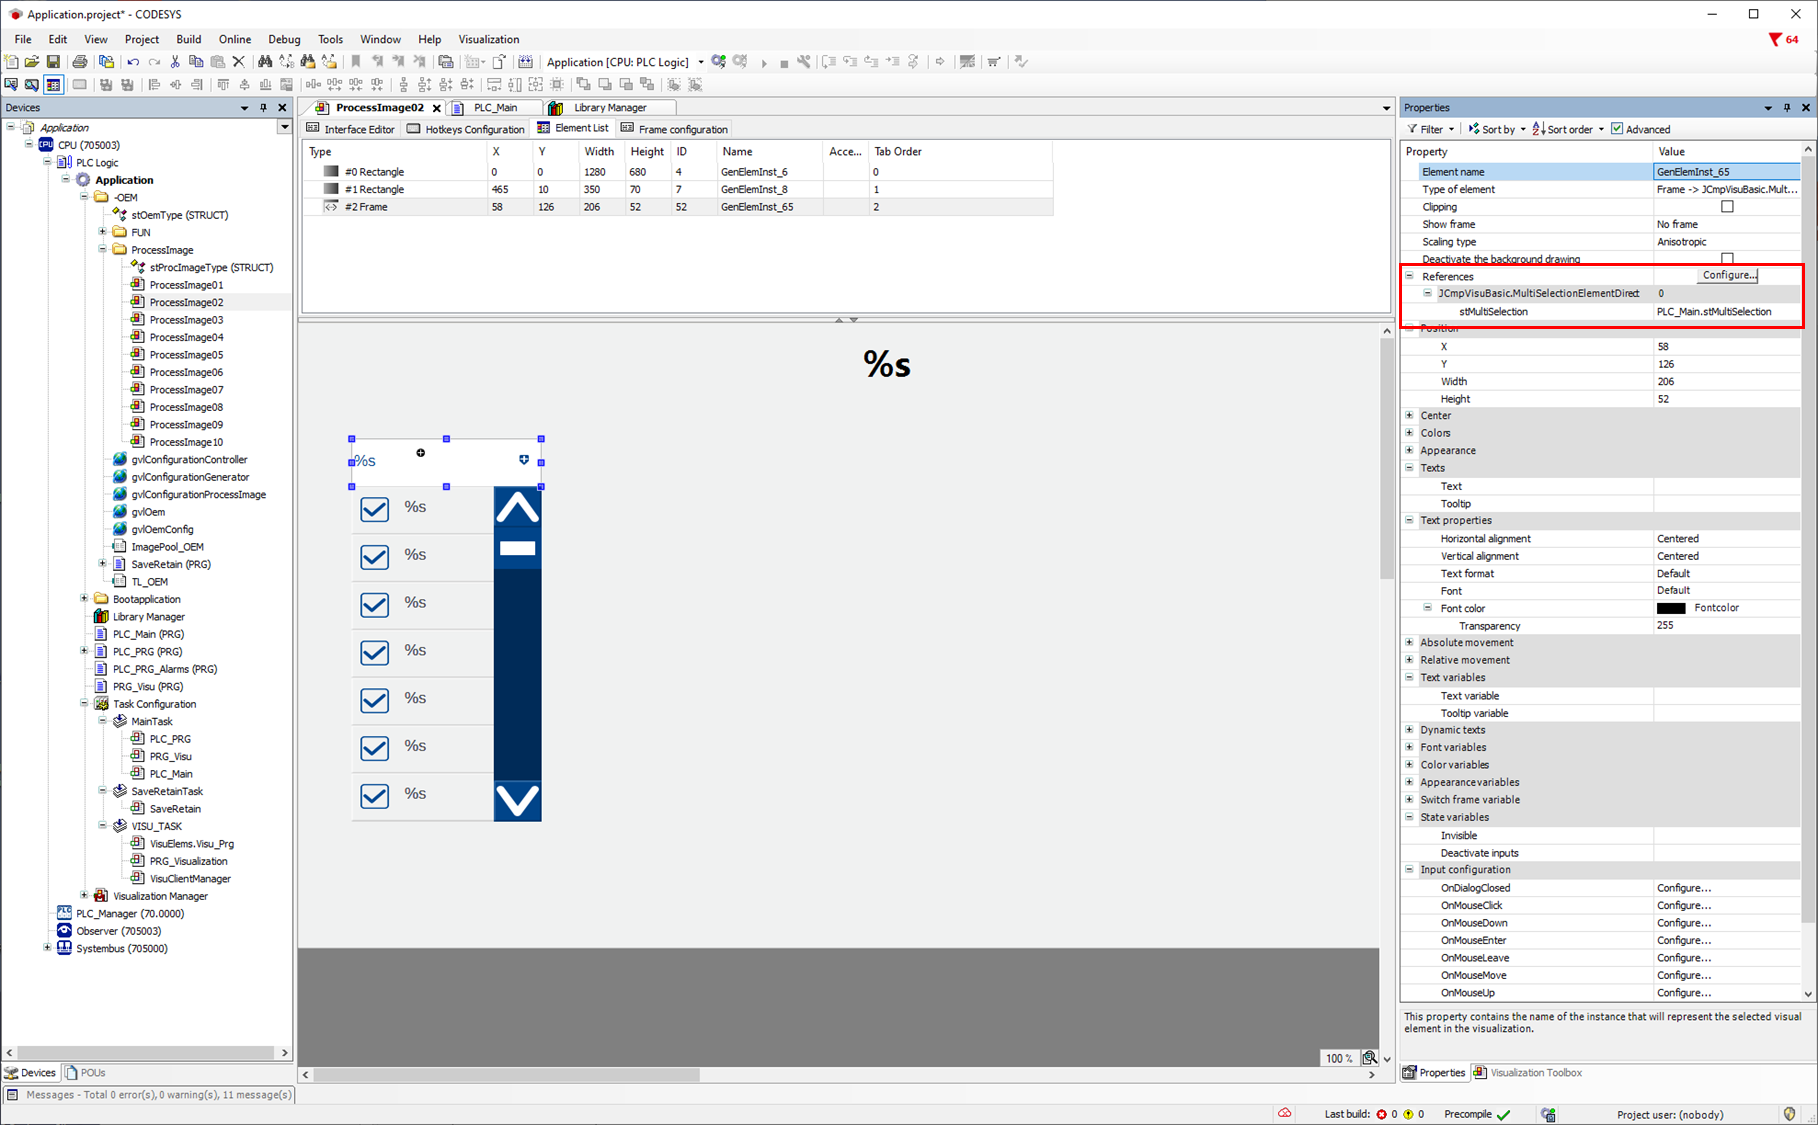The image size is (1818, 1125).
Task: Click the Configure... button for References
Action: [1728, 275]
